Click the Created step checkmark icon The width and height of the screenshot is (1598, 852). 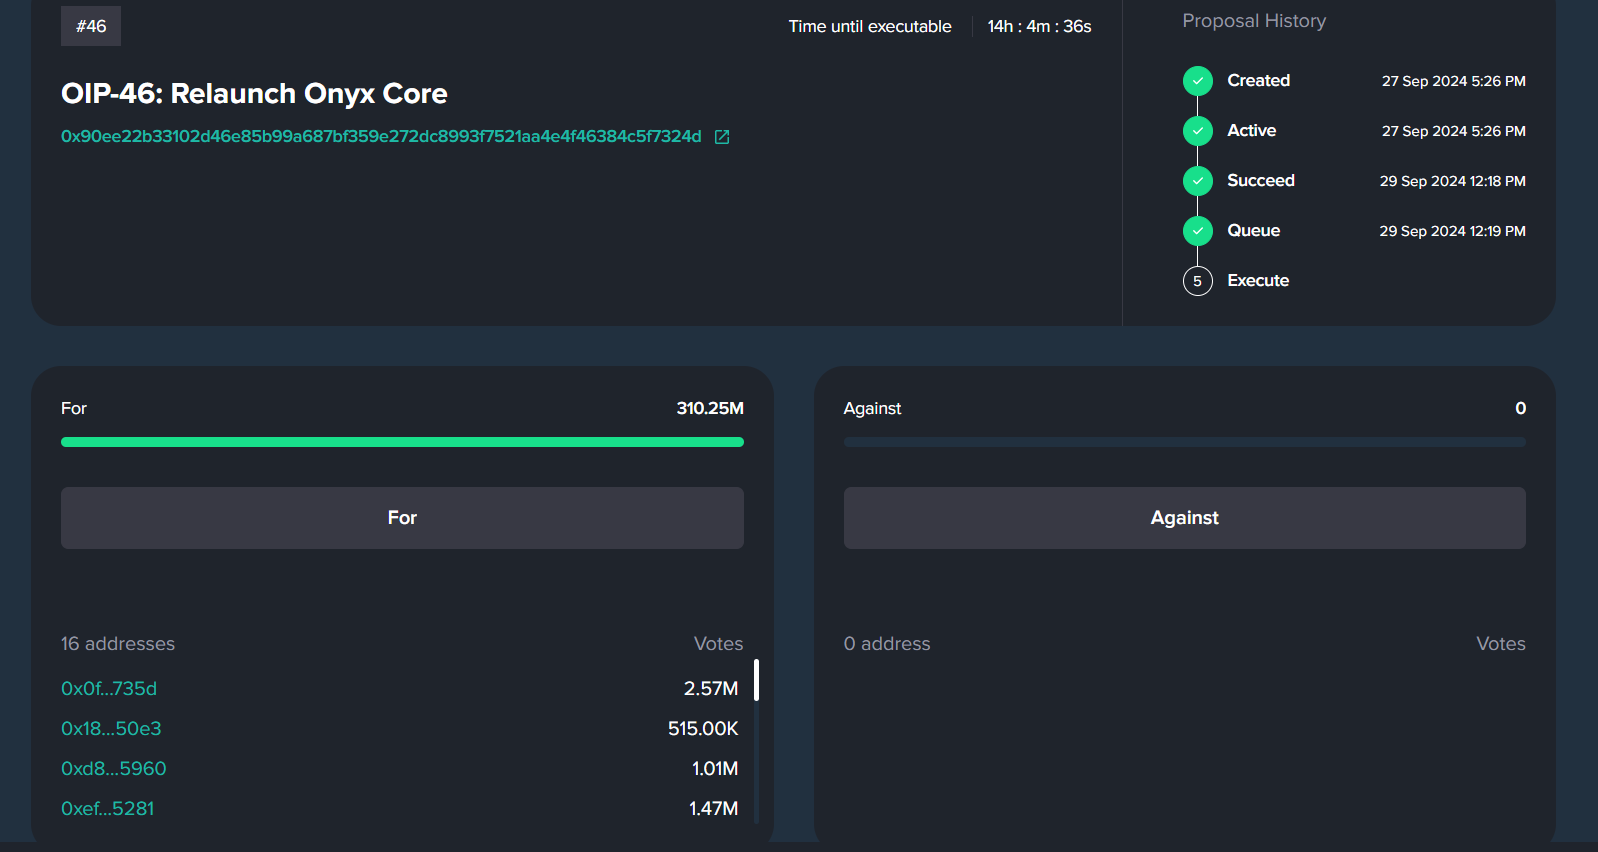[1197, 81]
